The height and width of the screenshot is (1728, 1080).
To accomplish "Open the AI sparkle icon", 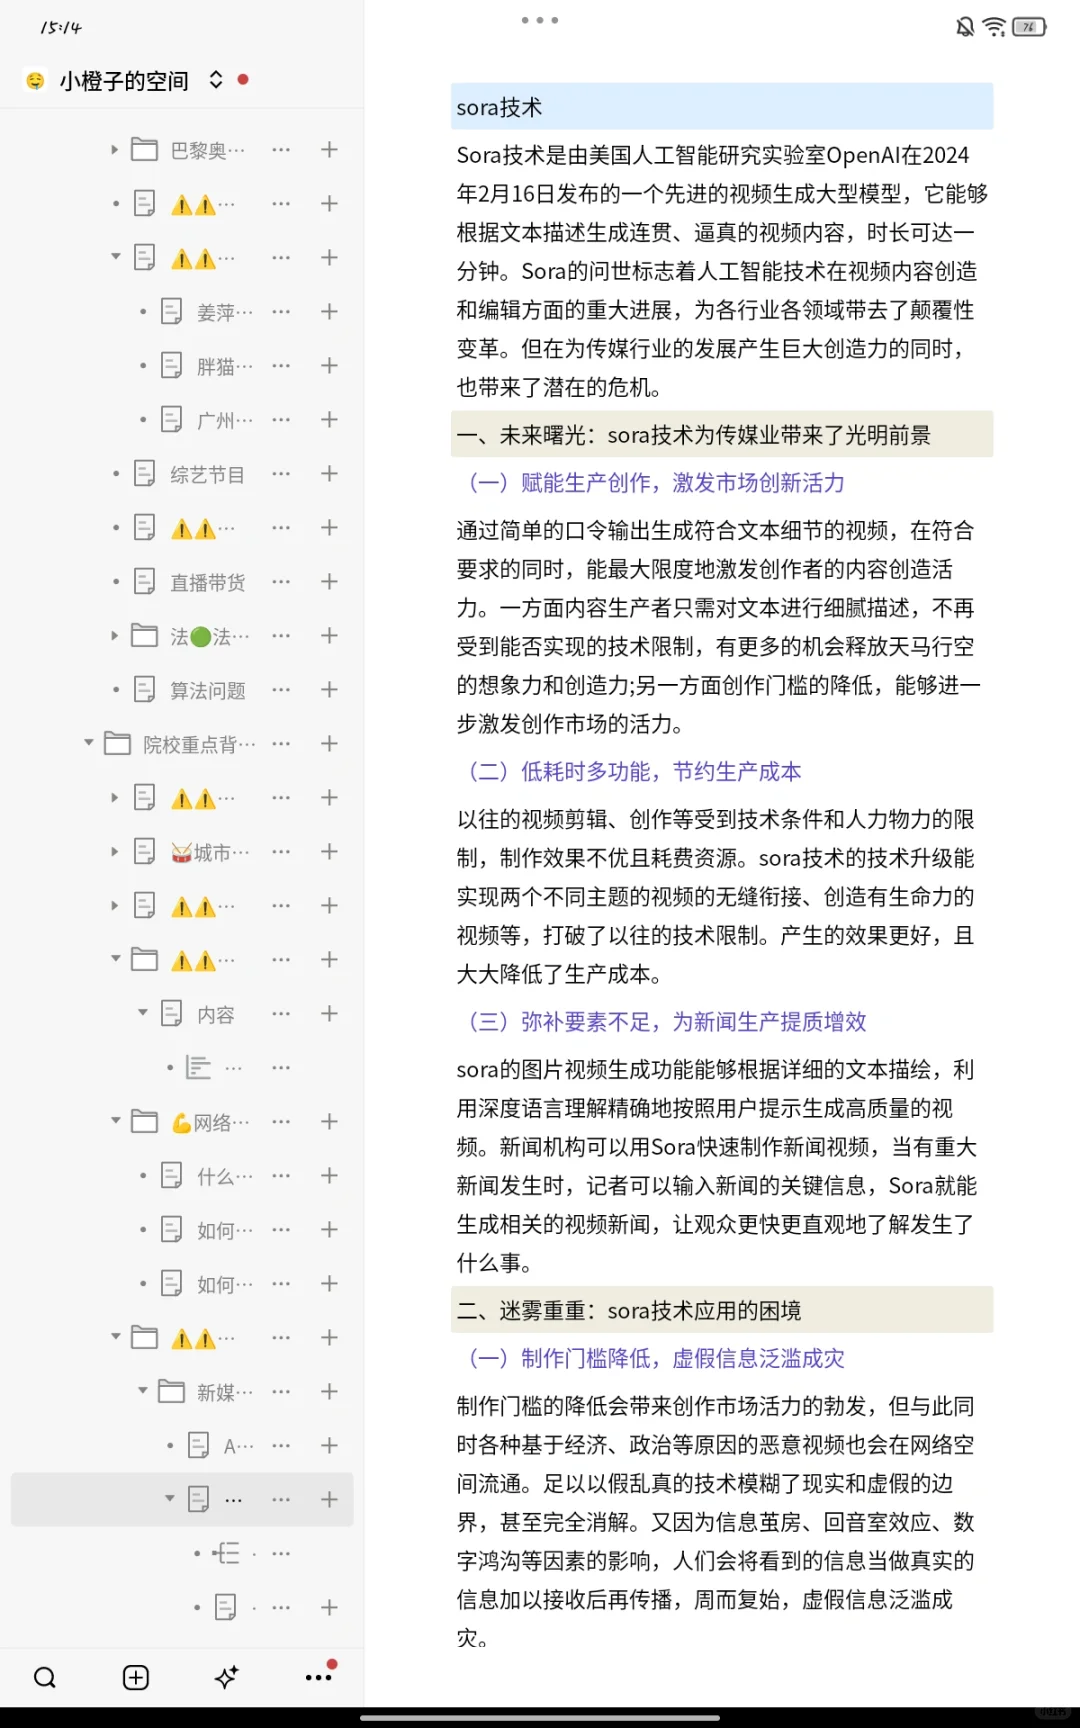I will tap(227, 1677).
